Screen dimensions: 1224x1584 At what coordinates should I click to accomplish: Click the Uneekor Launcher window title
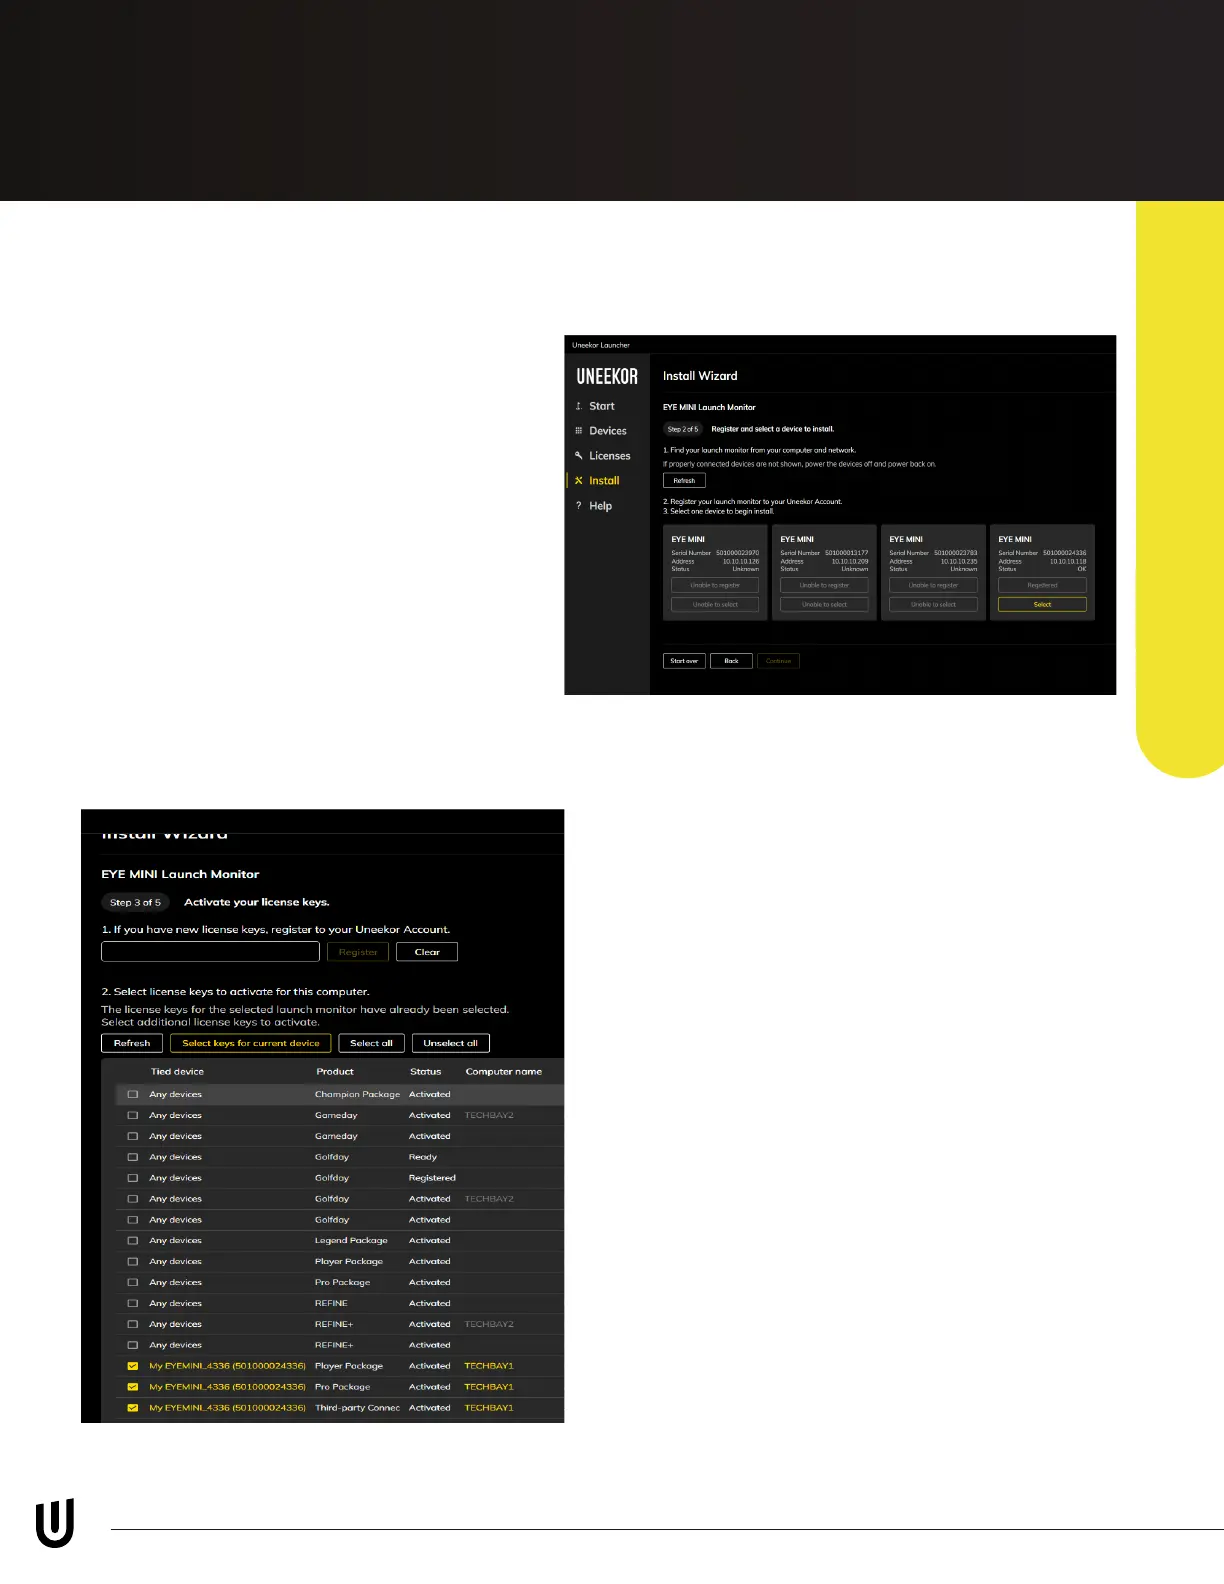pos(601,345)
